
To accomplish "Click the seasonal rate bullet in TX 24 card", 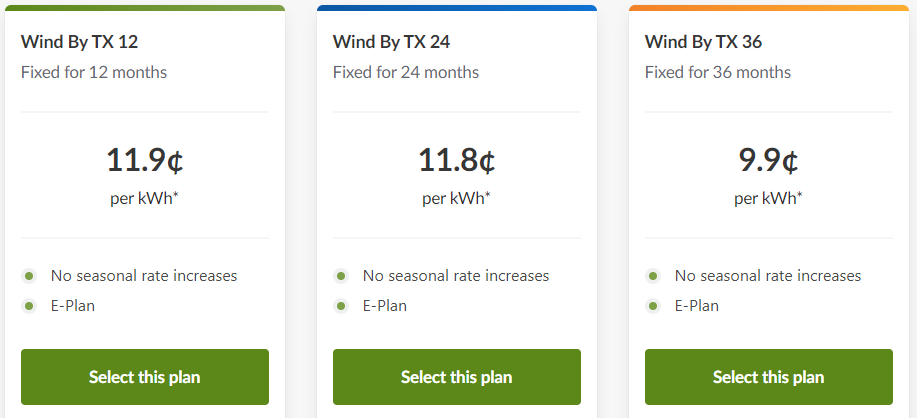I will pyautogui.click(x=342, y=275).
